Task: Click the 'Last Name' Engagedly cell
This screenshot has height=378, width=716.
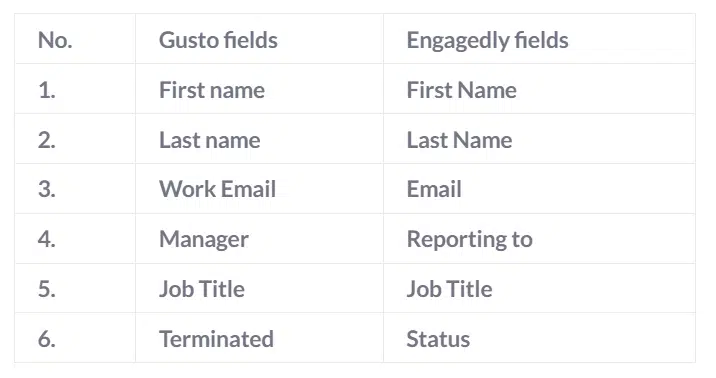Action: coord(539,138)
